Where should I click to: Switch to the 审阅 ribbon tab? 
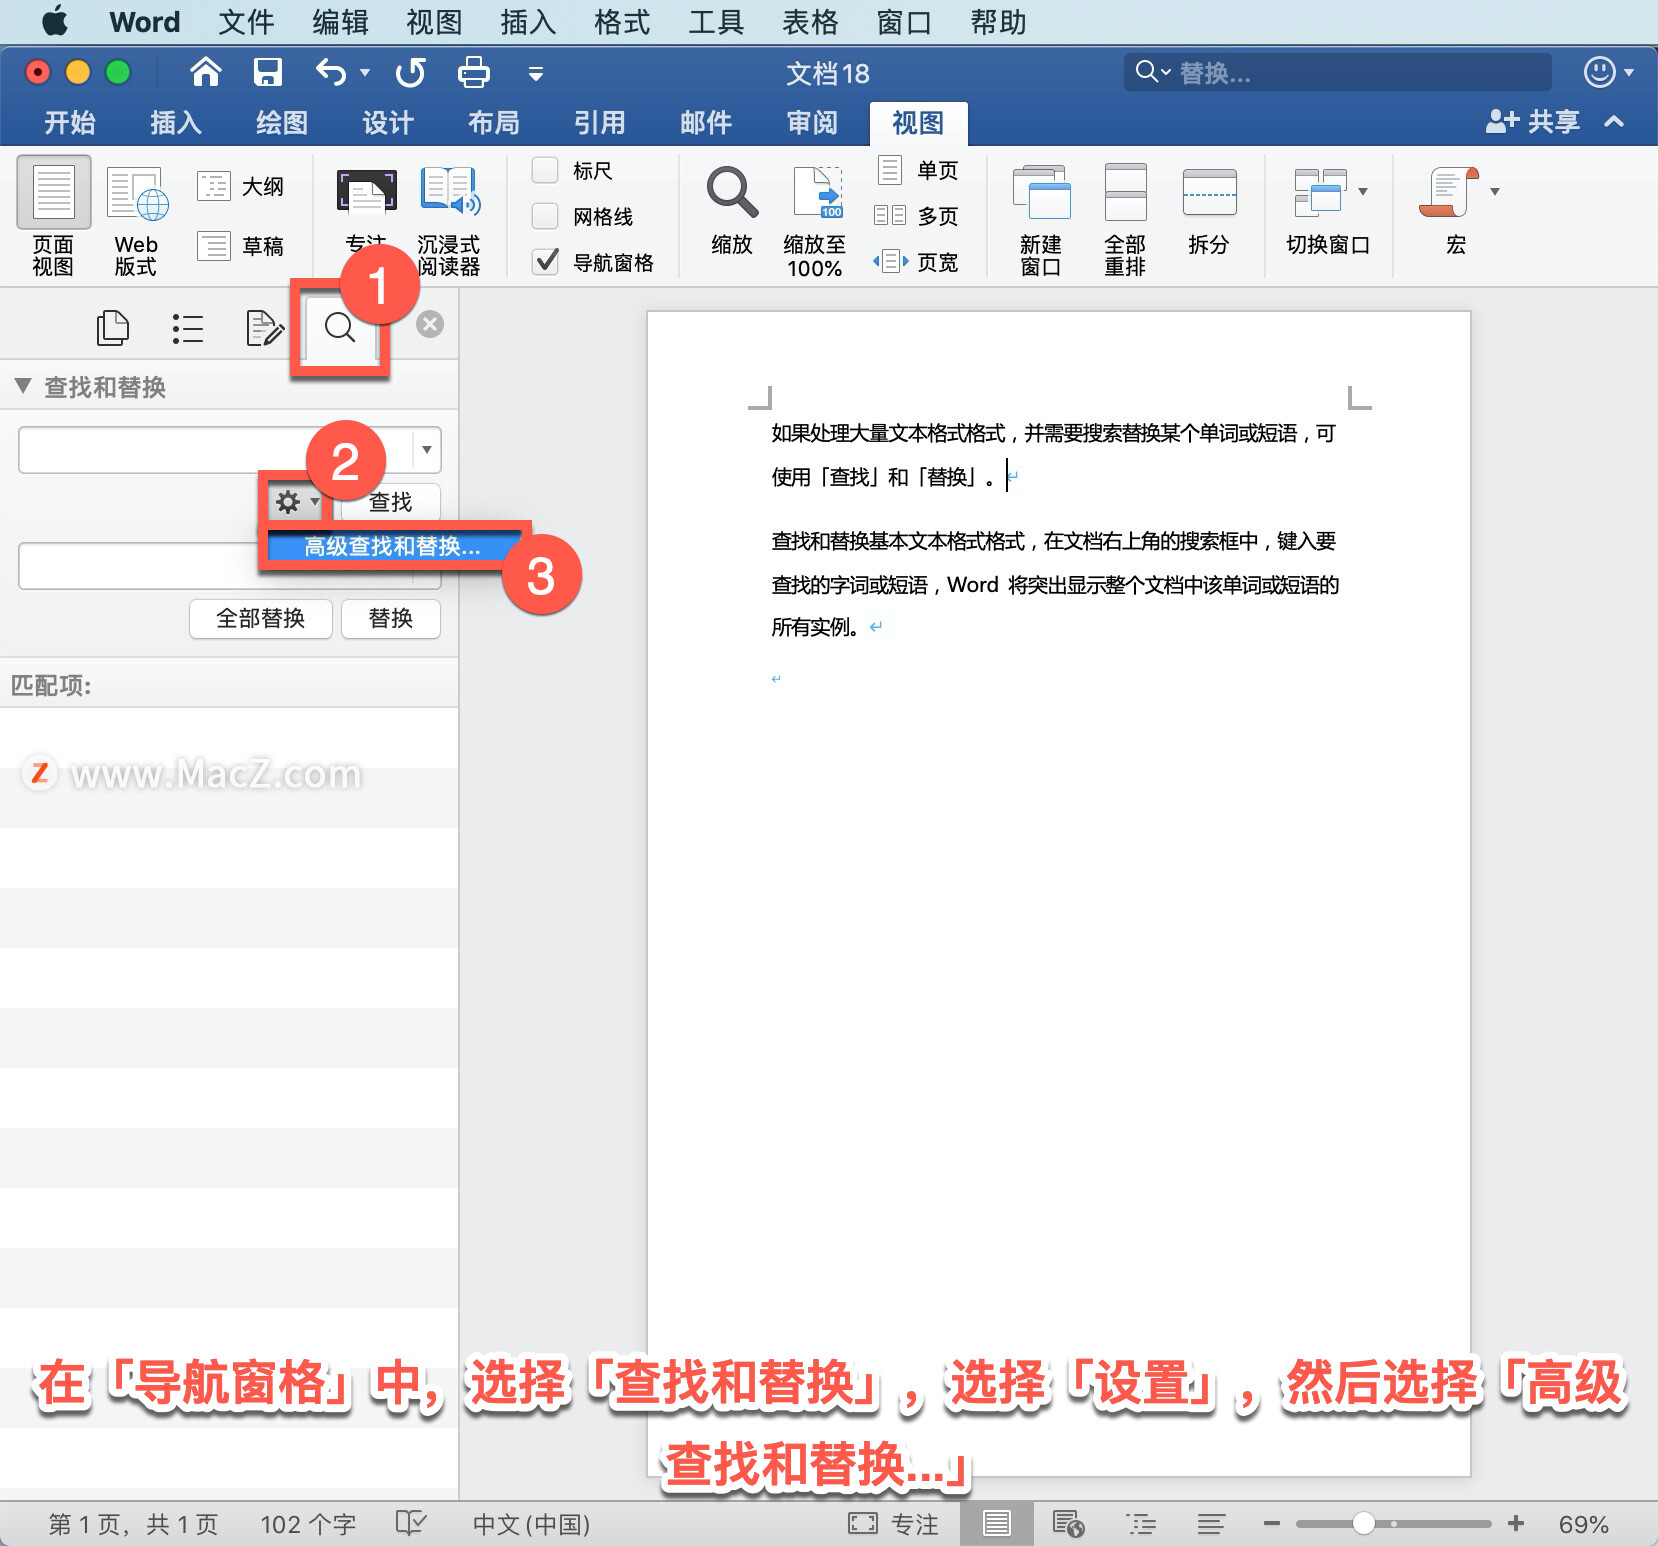coord(812,123)
